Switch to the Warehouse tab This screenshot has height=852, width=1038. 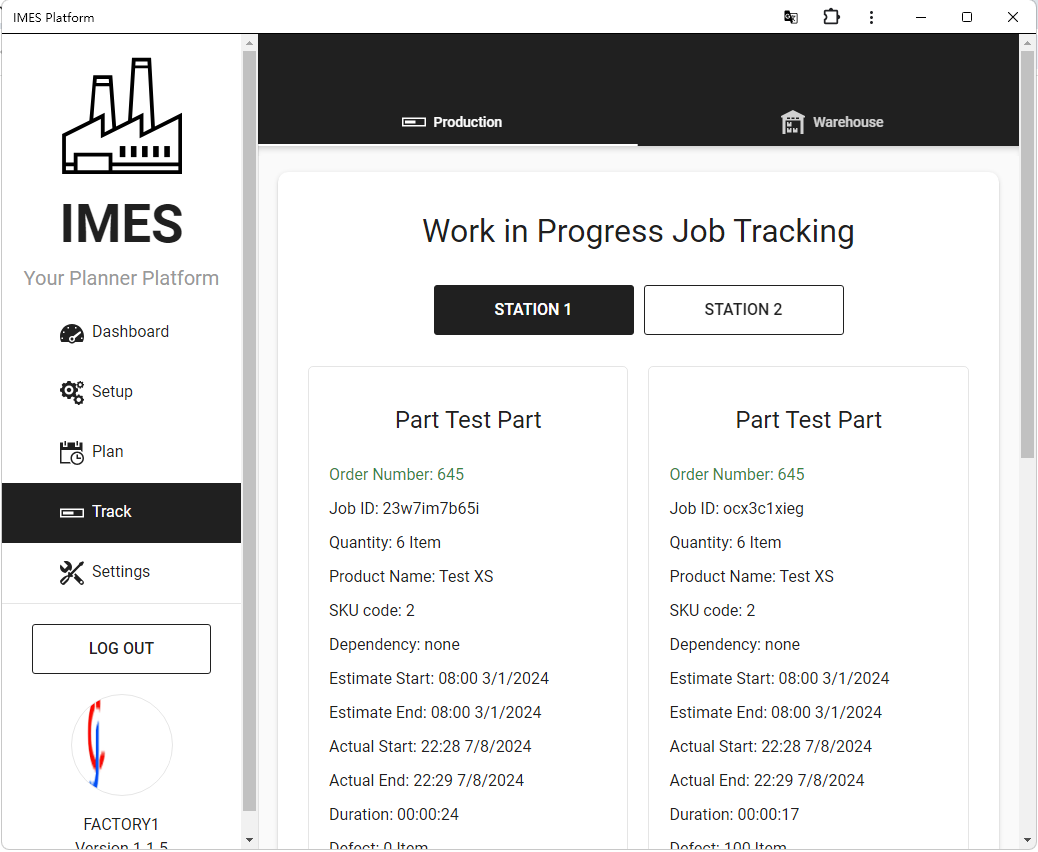[828, 122]
